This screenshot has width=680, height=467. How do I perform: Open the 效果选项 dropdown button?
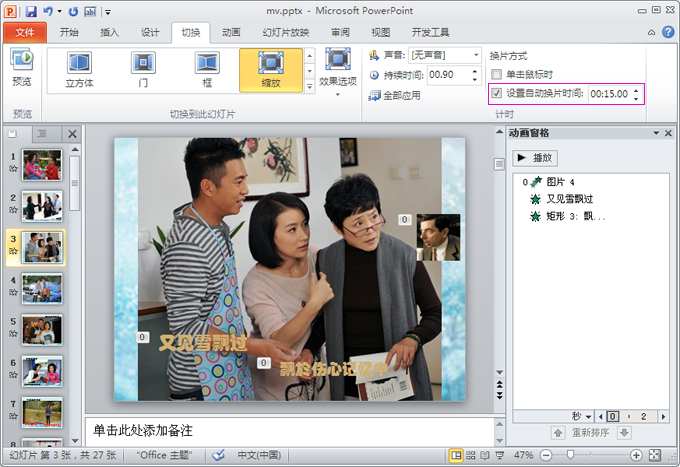click(337, 72)
